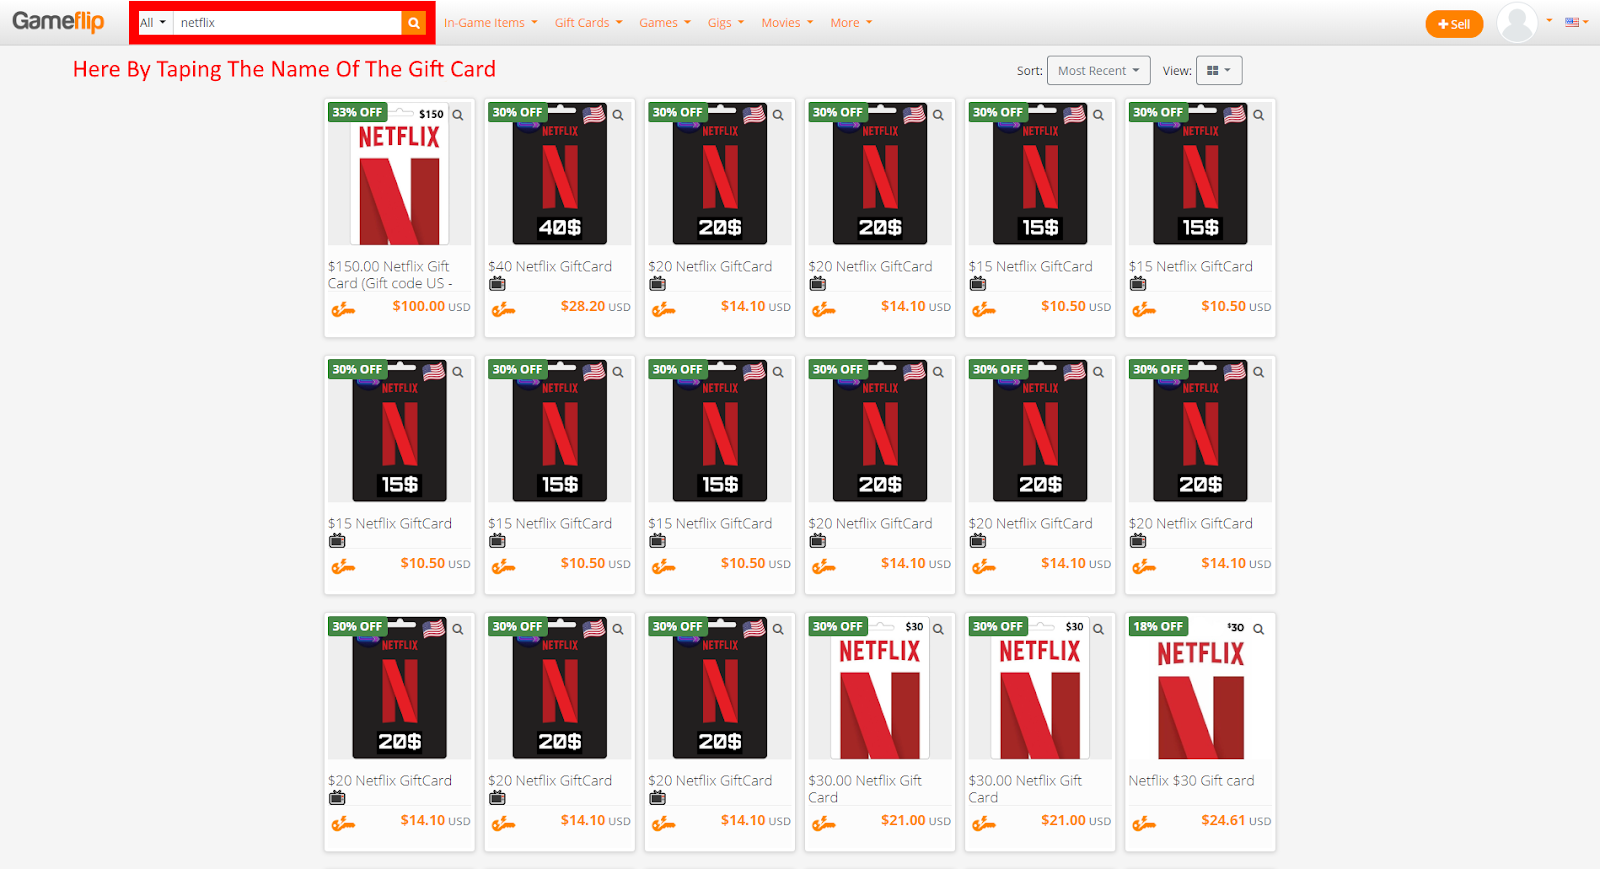Open the $40 Netflix GiftCard listing title
Viewport: 1600px width, 869px height.
(550, 267)
